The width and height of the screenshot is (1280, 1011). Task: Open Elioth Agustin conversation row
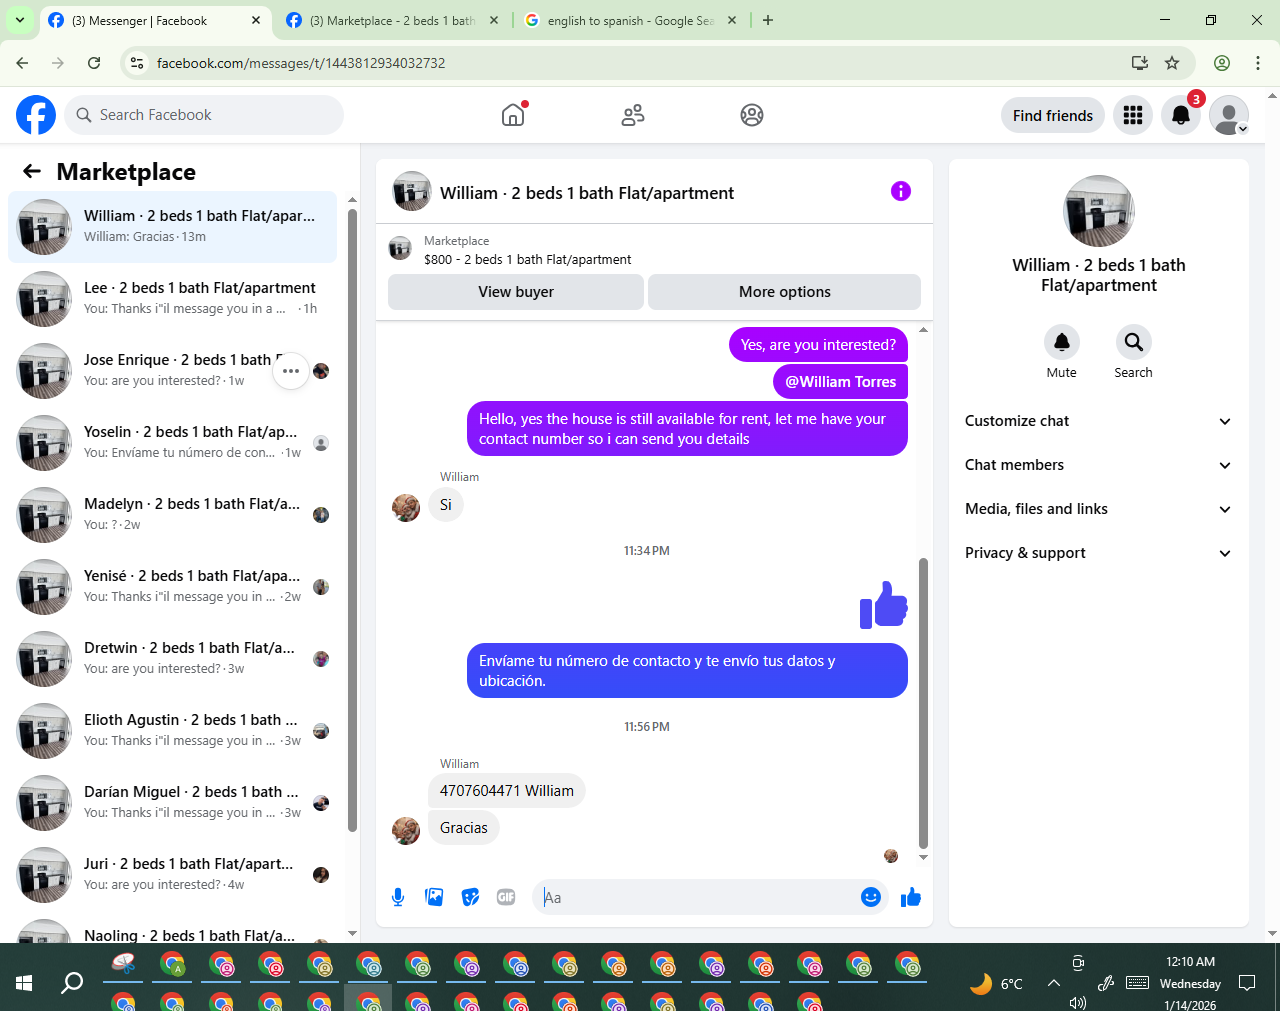(x=172, y=731)
